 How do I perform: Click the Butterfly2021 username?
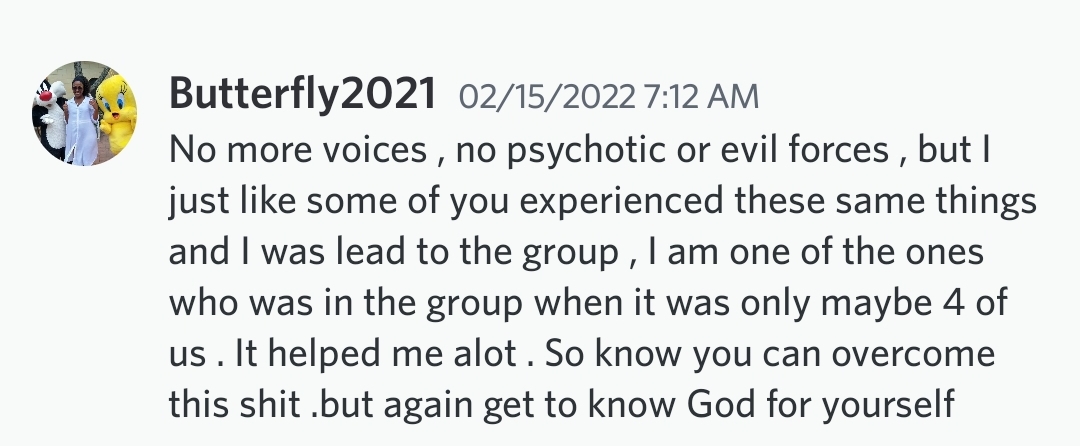(x=303, y=95)
